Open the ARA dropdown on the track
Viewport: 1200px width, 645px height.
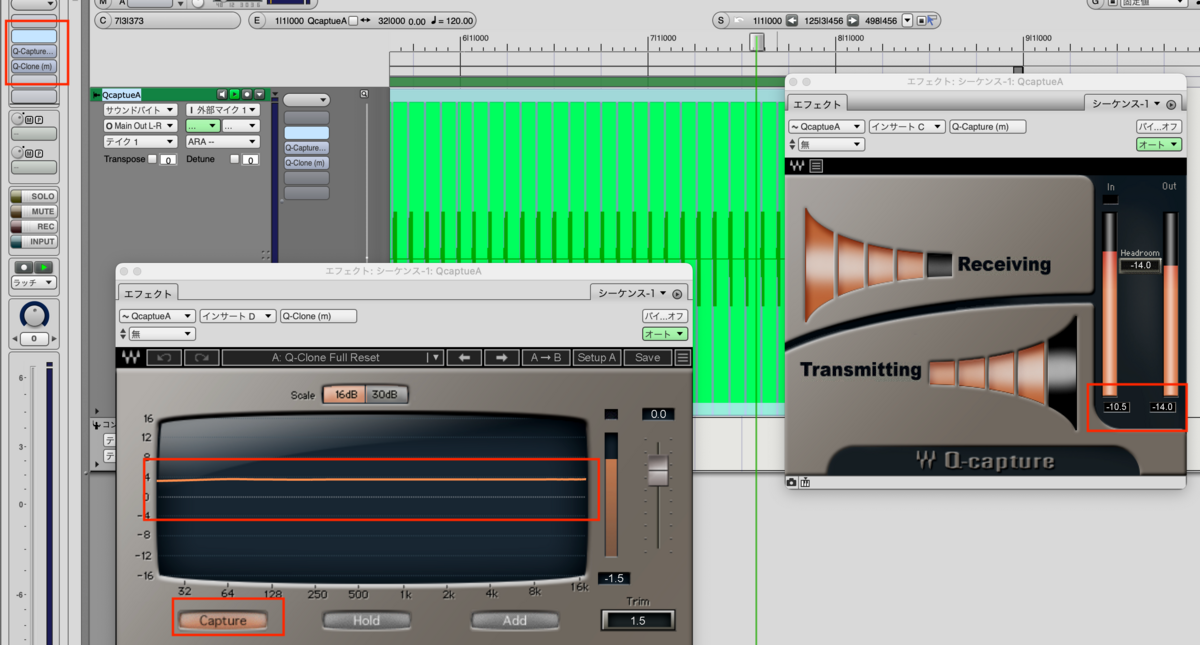[x=222, y=142]
